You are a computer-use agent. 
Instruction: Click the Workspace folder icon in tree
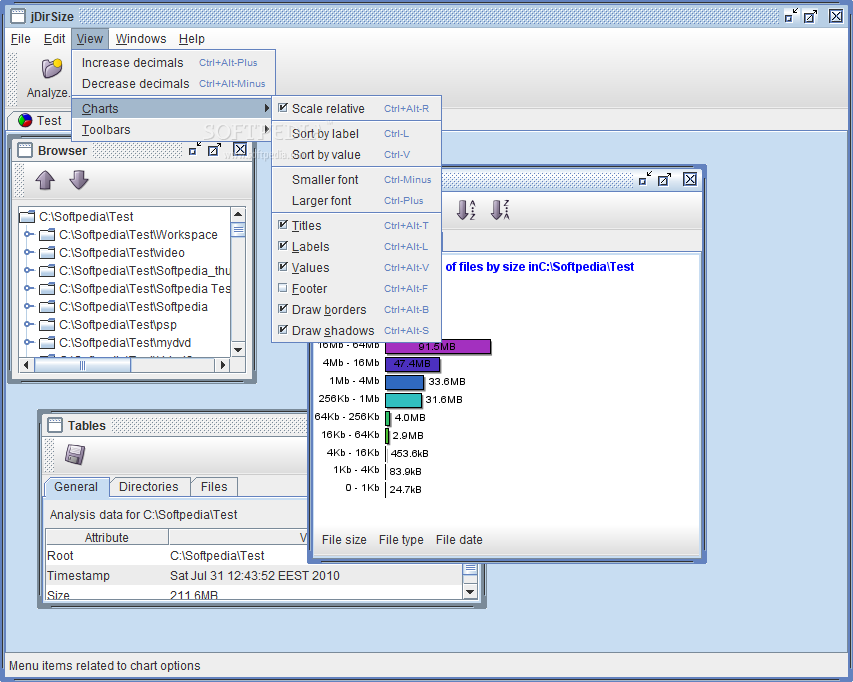[x=47, y=235]
